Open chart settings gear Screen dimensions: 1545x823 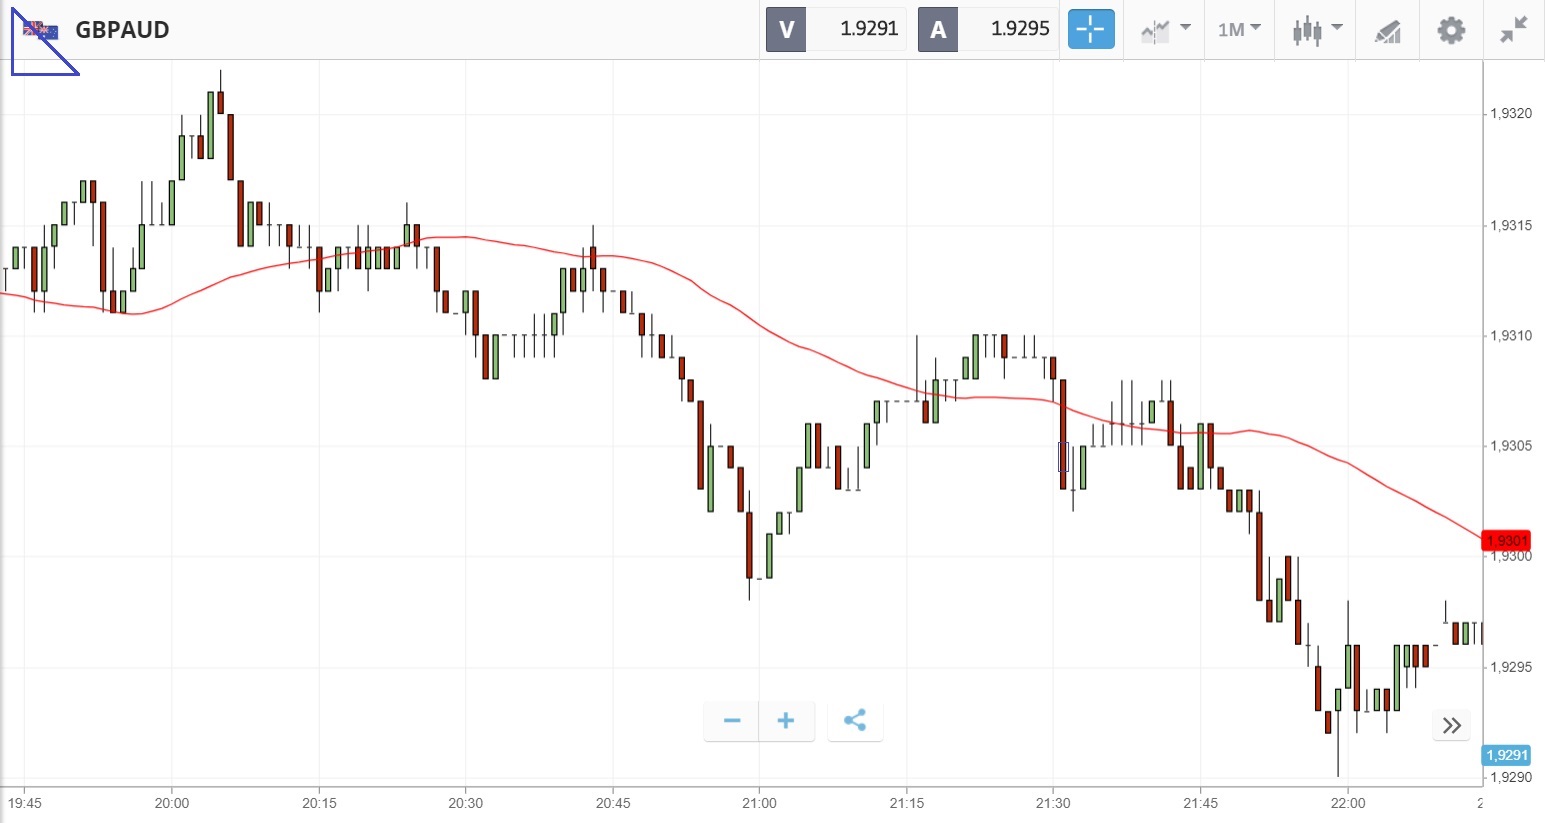(x=1451, y=30)
